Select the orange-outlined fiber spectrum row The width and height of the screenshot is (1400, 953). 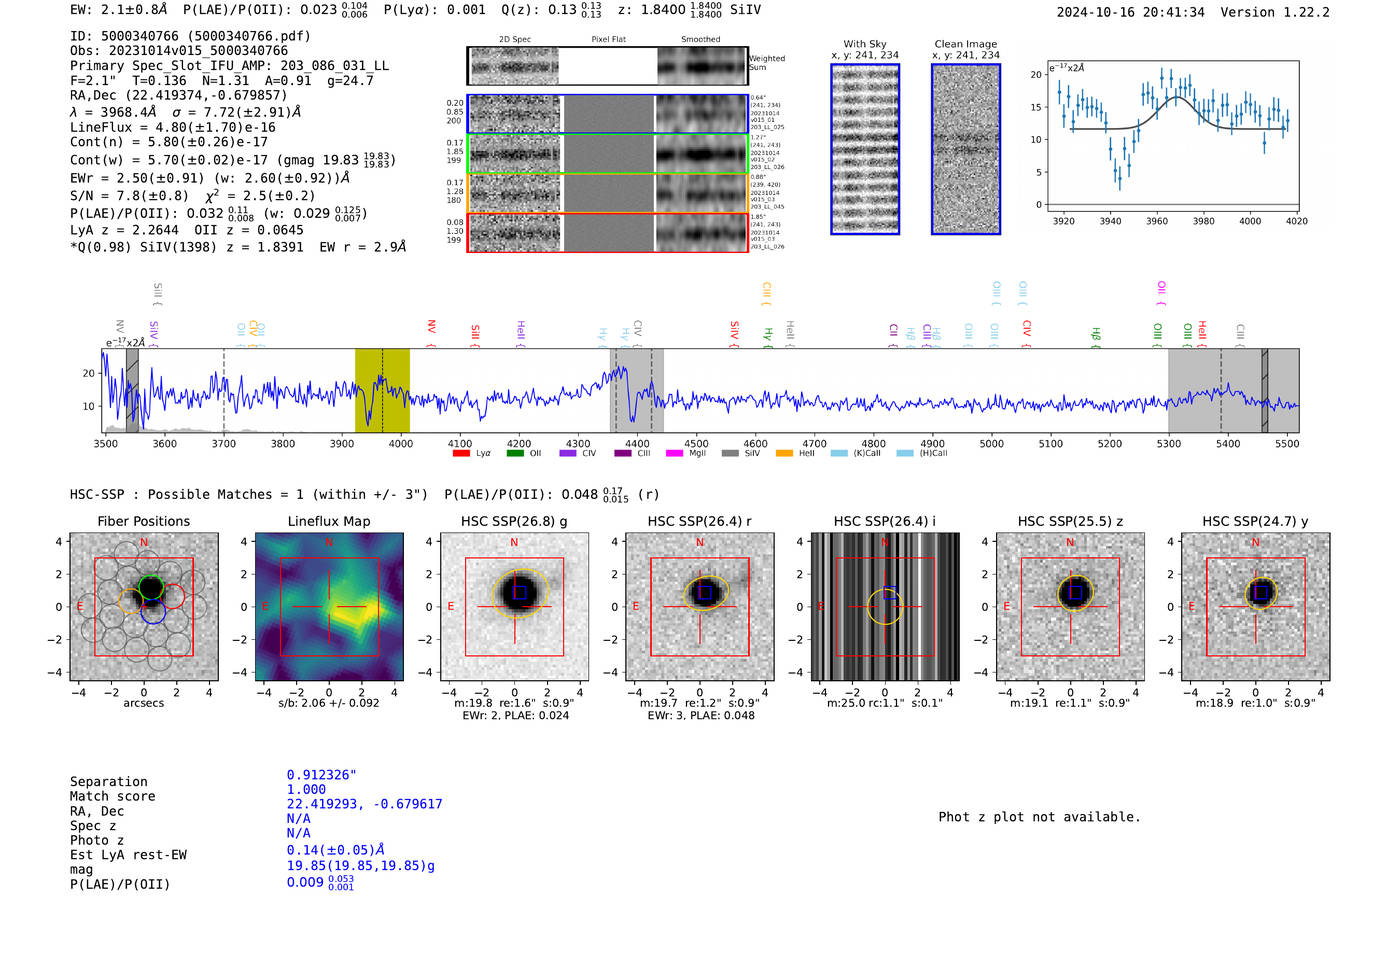[608, 193]
